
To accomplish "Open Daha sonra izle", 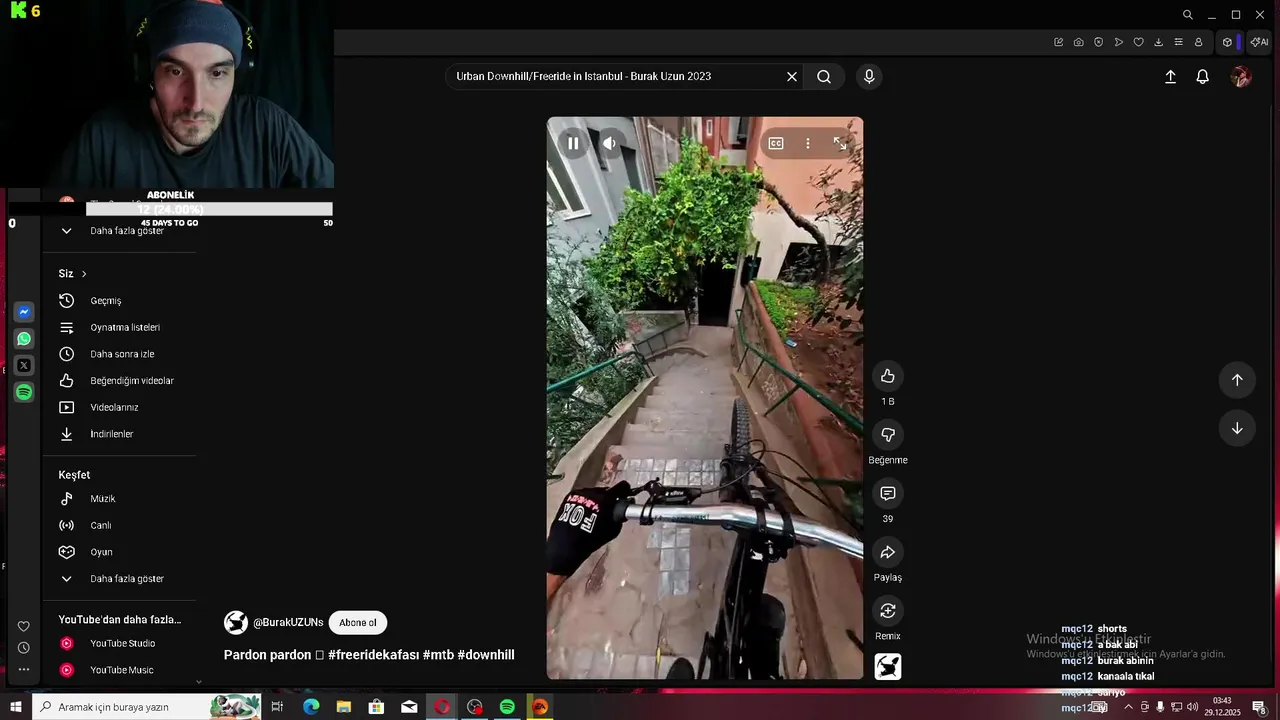I will tap(120, 354).
